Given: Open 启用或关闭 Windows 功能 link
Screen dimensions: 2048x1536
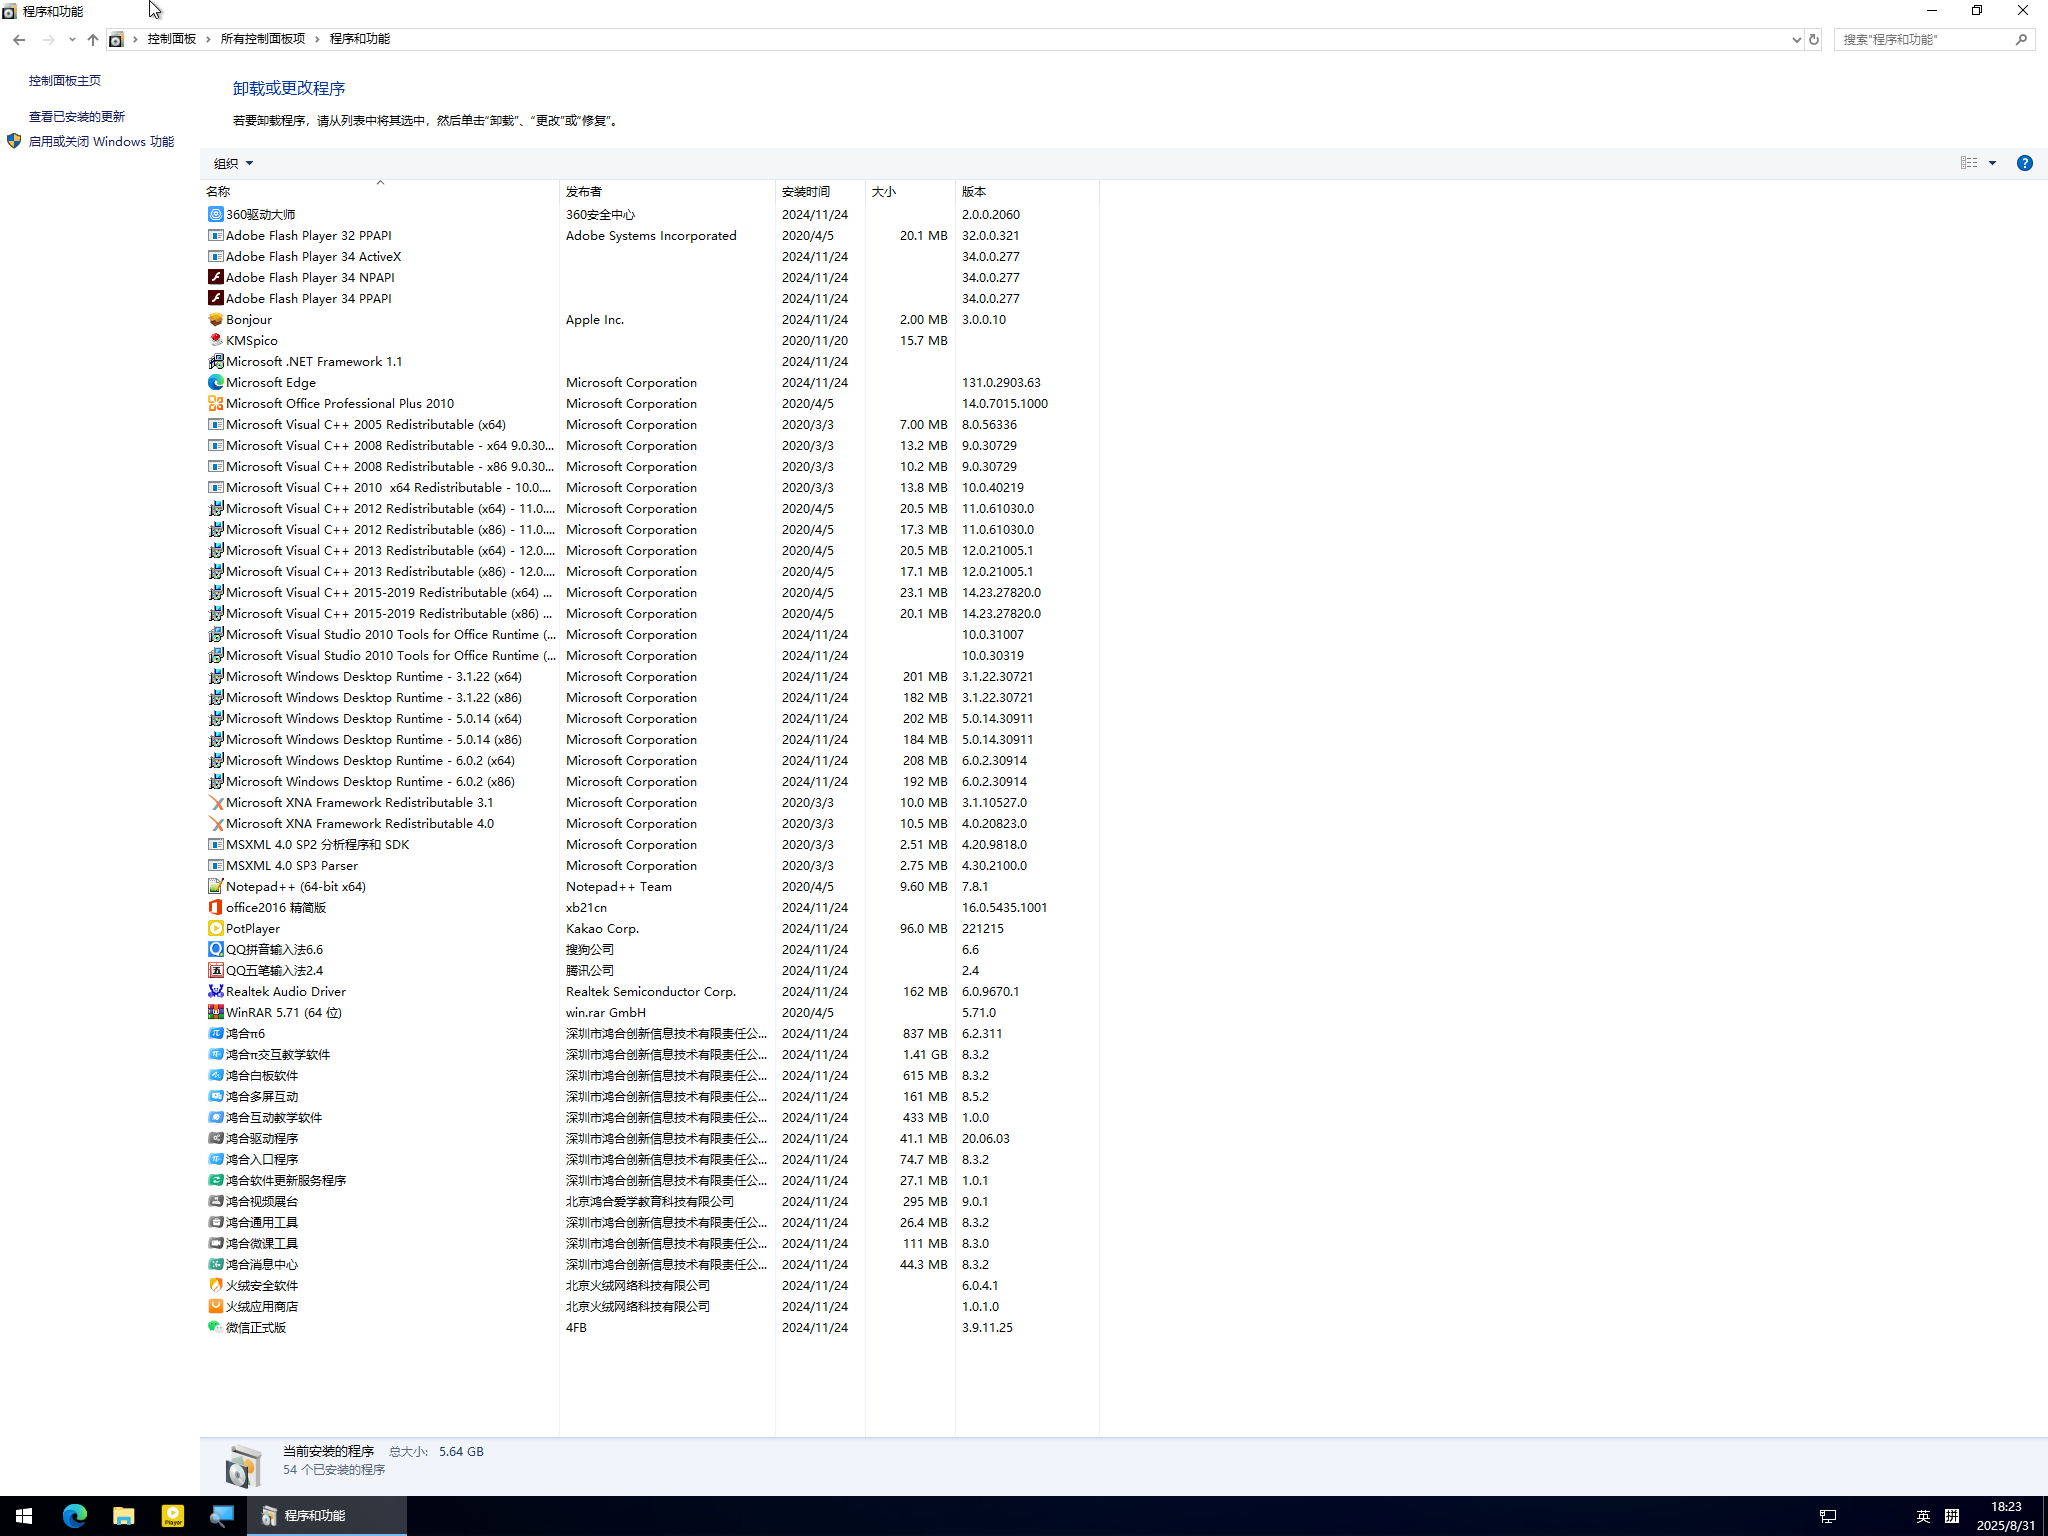Looking at the screenshot, I should pos(101,141).
